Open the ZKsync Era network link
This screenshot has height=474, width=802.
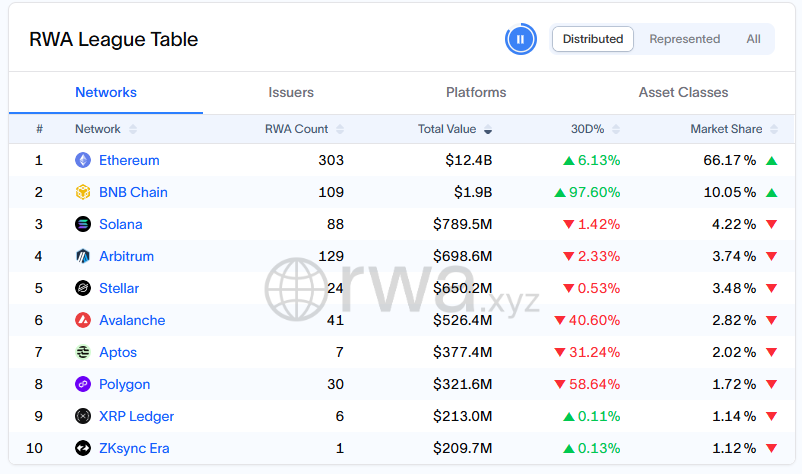(134, 448)
